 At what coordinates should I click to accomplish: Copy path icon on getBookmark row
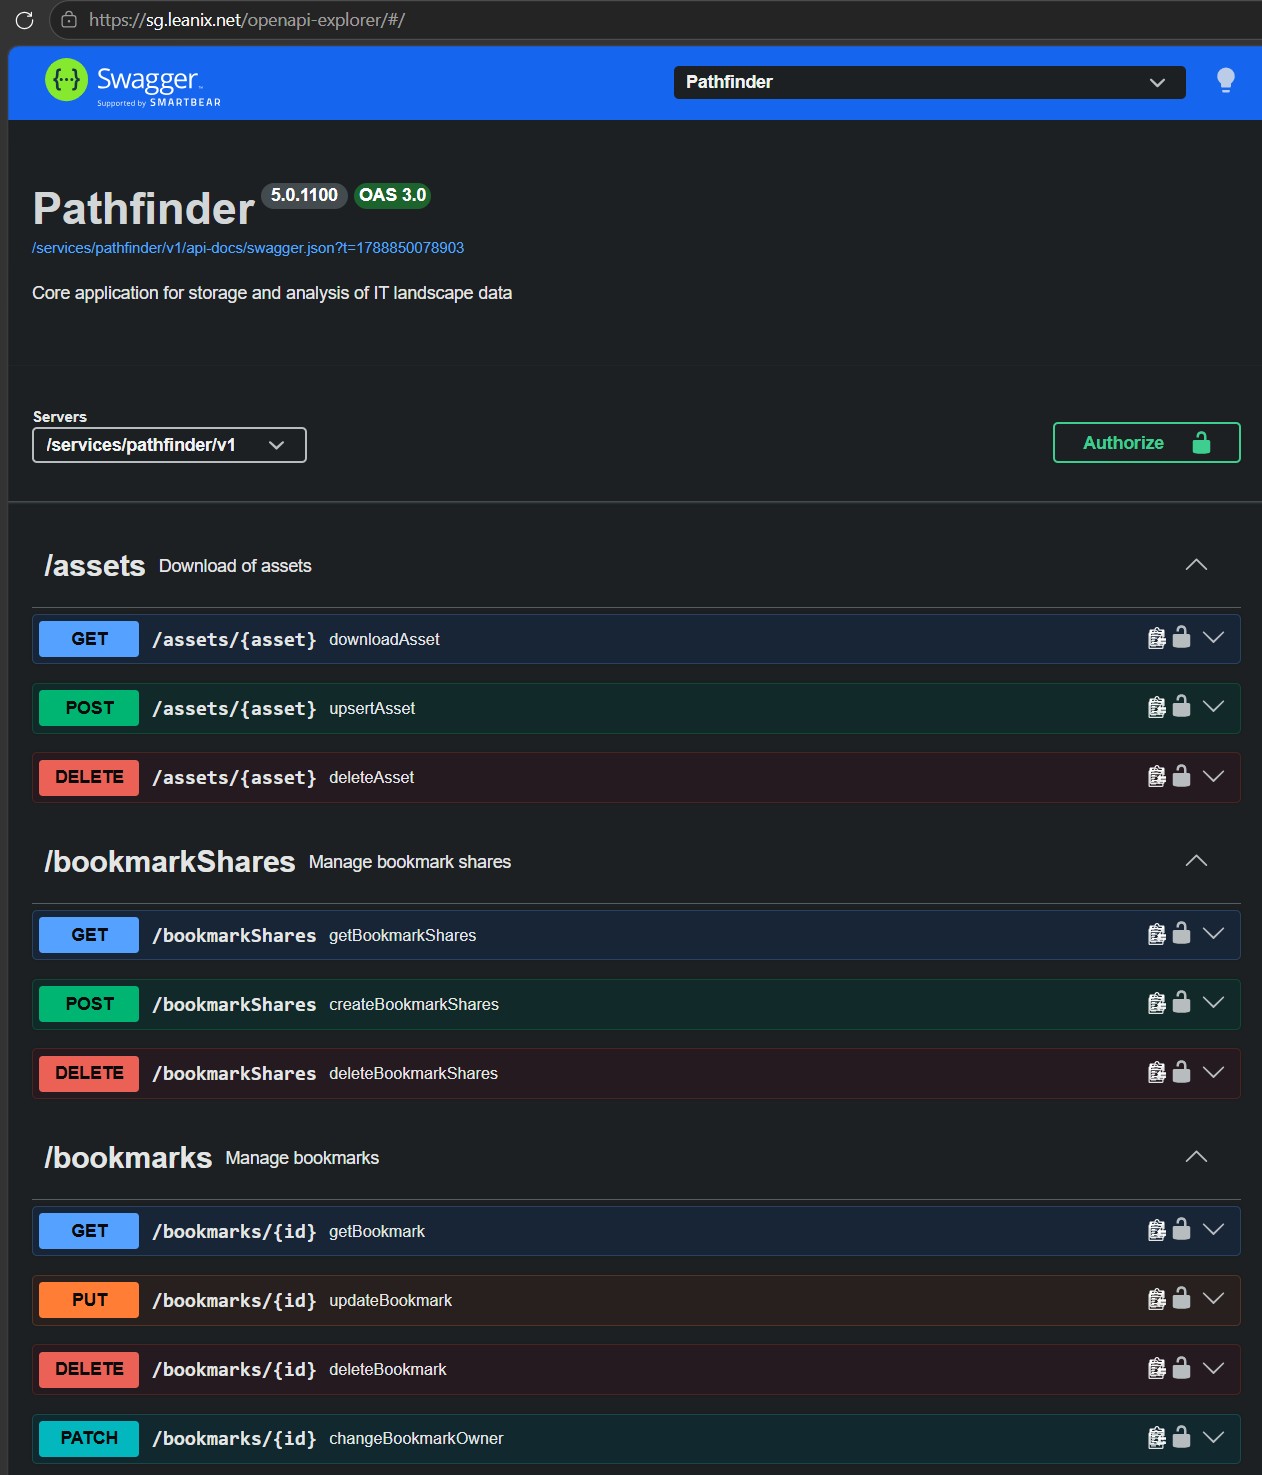click(x=1156, y=1230)
